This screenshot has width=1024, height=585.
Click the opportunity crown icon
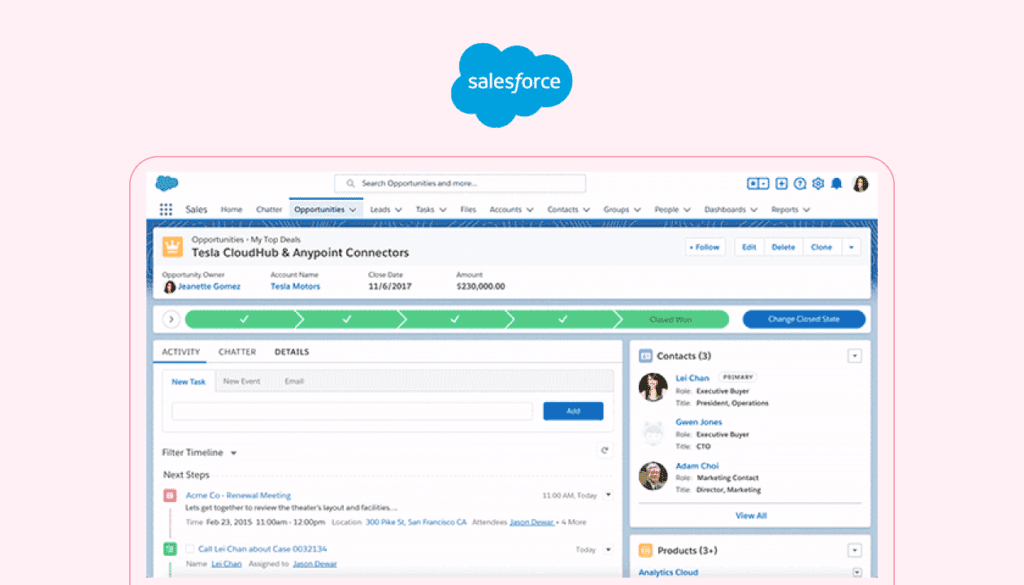tap(172, 247)
